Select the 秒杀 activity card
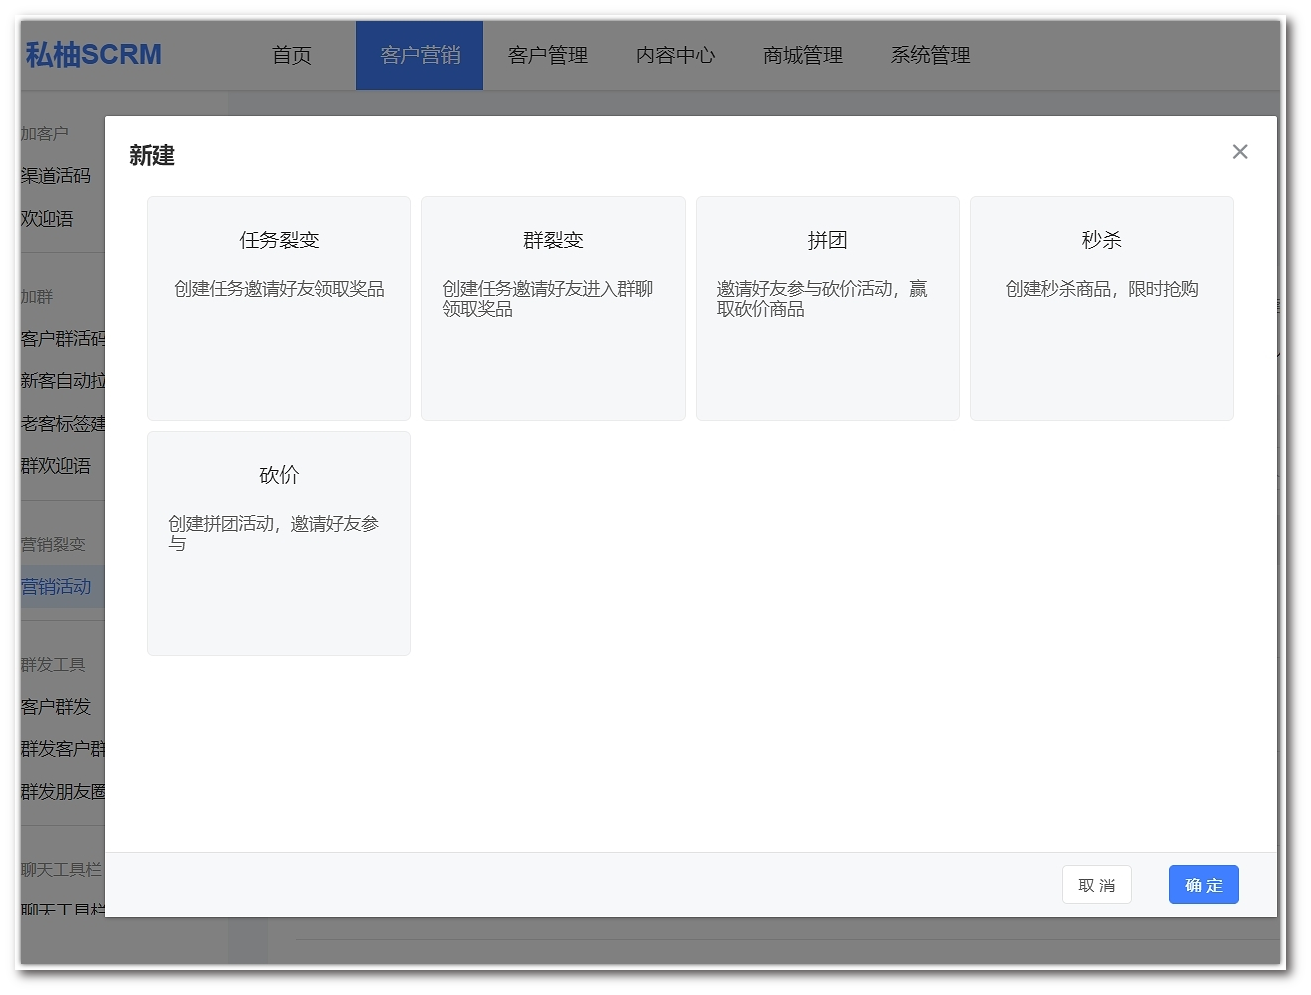1311x995 pixels. (1101, 308)
